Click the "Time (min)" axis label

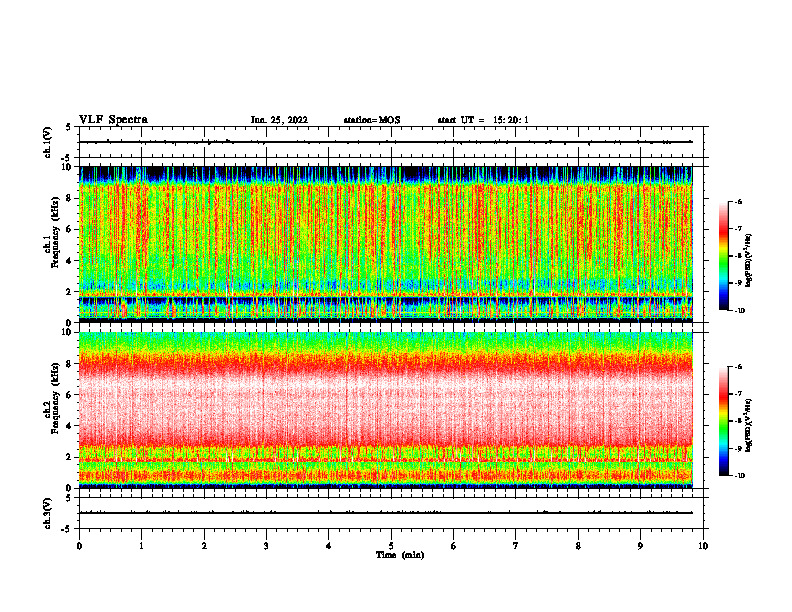[x=400, y=555]
